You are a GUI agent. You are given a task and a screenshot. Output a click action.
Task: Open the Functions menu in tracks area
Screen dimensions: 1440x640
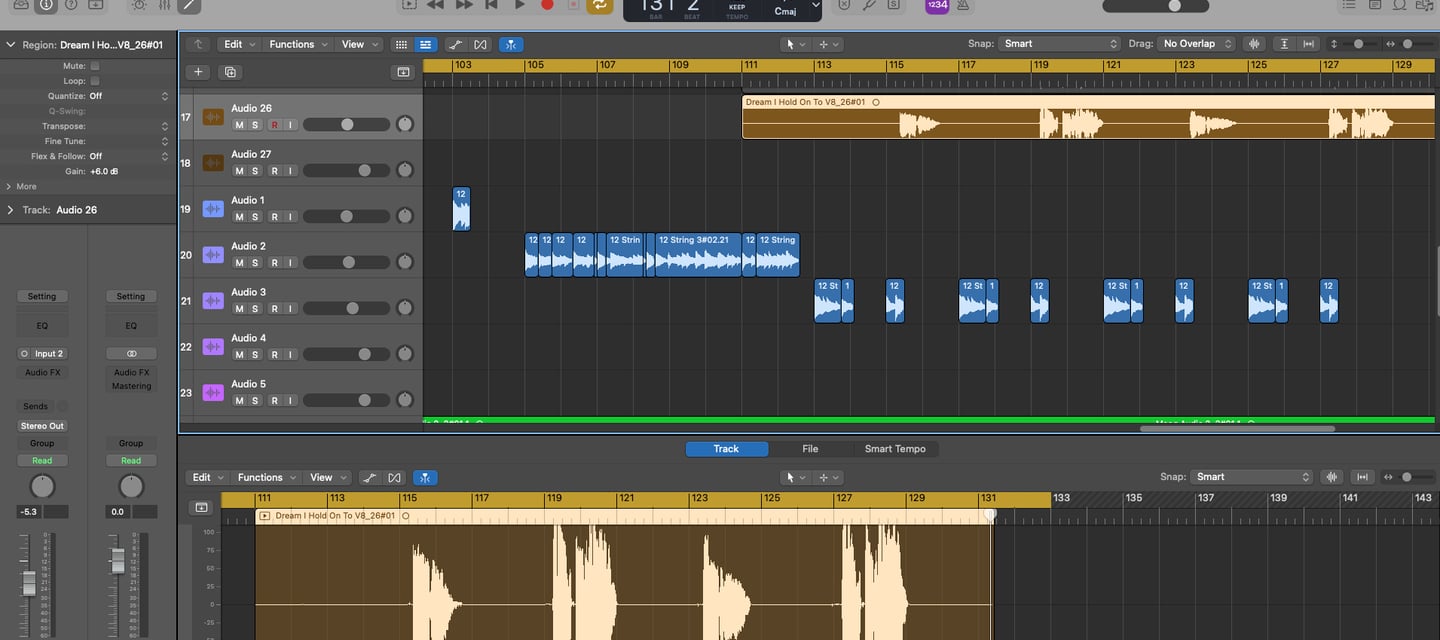point(297,44)
